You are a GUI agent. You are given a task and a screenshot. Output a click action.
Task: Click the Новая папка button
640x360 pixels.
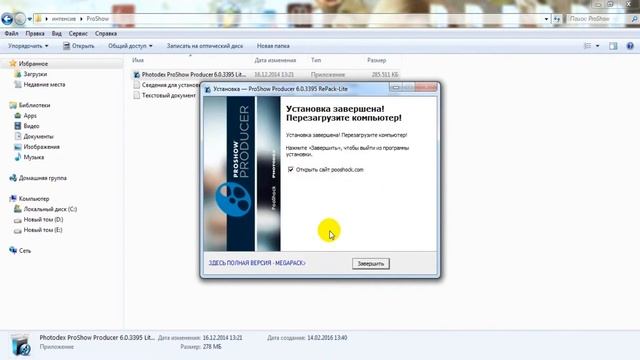coord(273,46)
